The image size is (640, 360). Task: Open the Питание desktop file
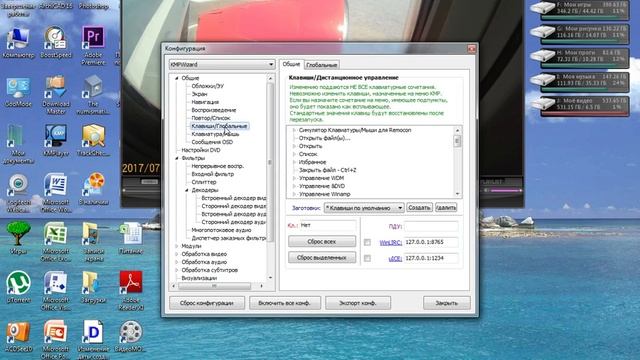(x=131, y=238)
